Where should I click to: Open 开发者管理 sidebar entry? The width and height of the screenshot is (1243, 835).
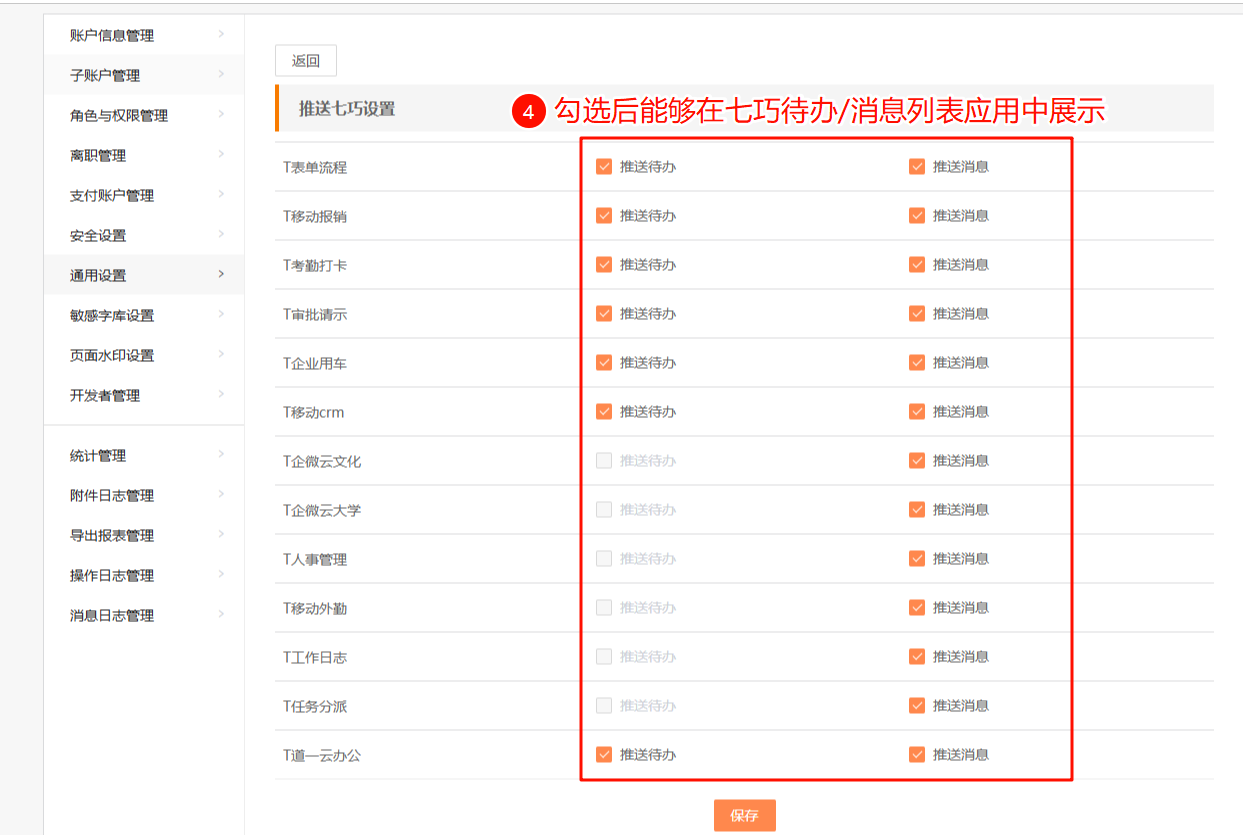pos(105,396)
